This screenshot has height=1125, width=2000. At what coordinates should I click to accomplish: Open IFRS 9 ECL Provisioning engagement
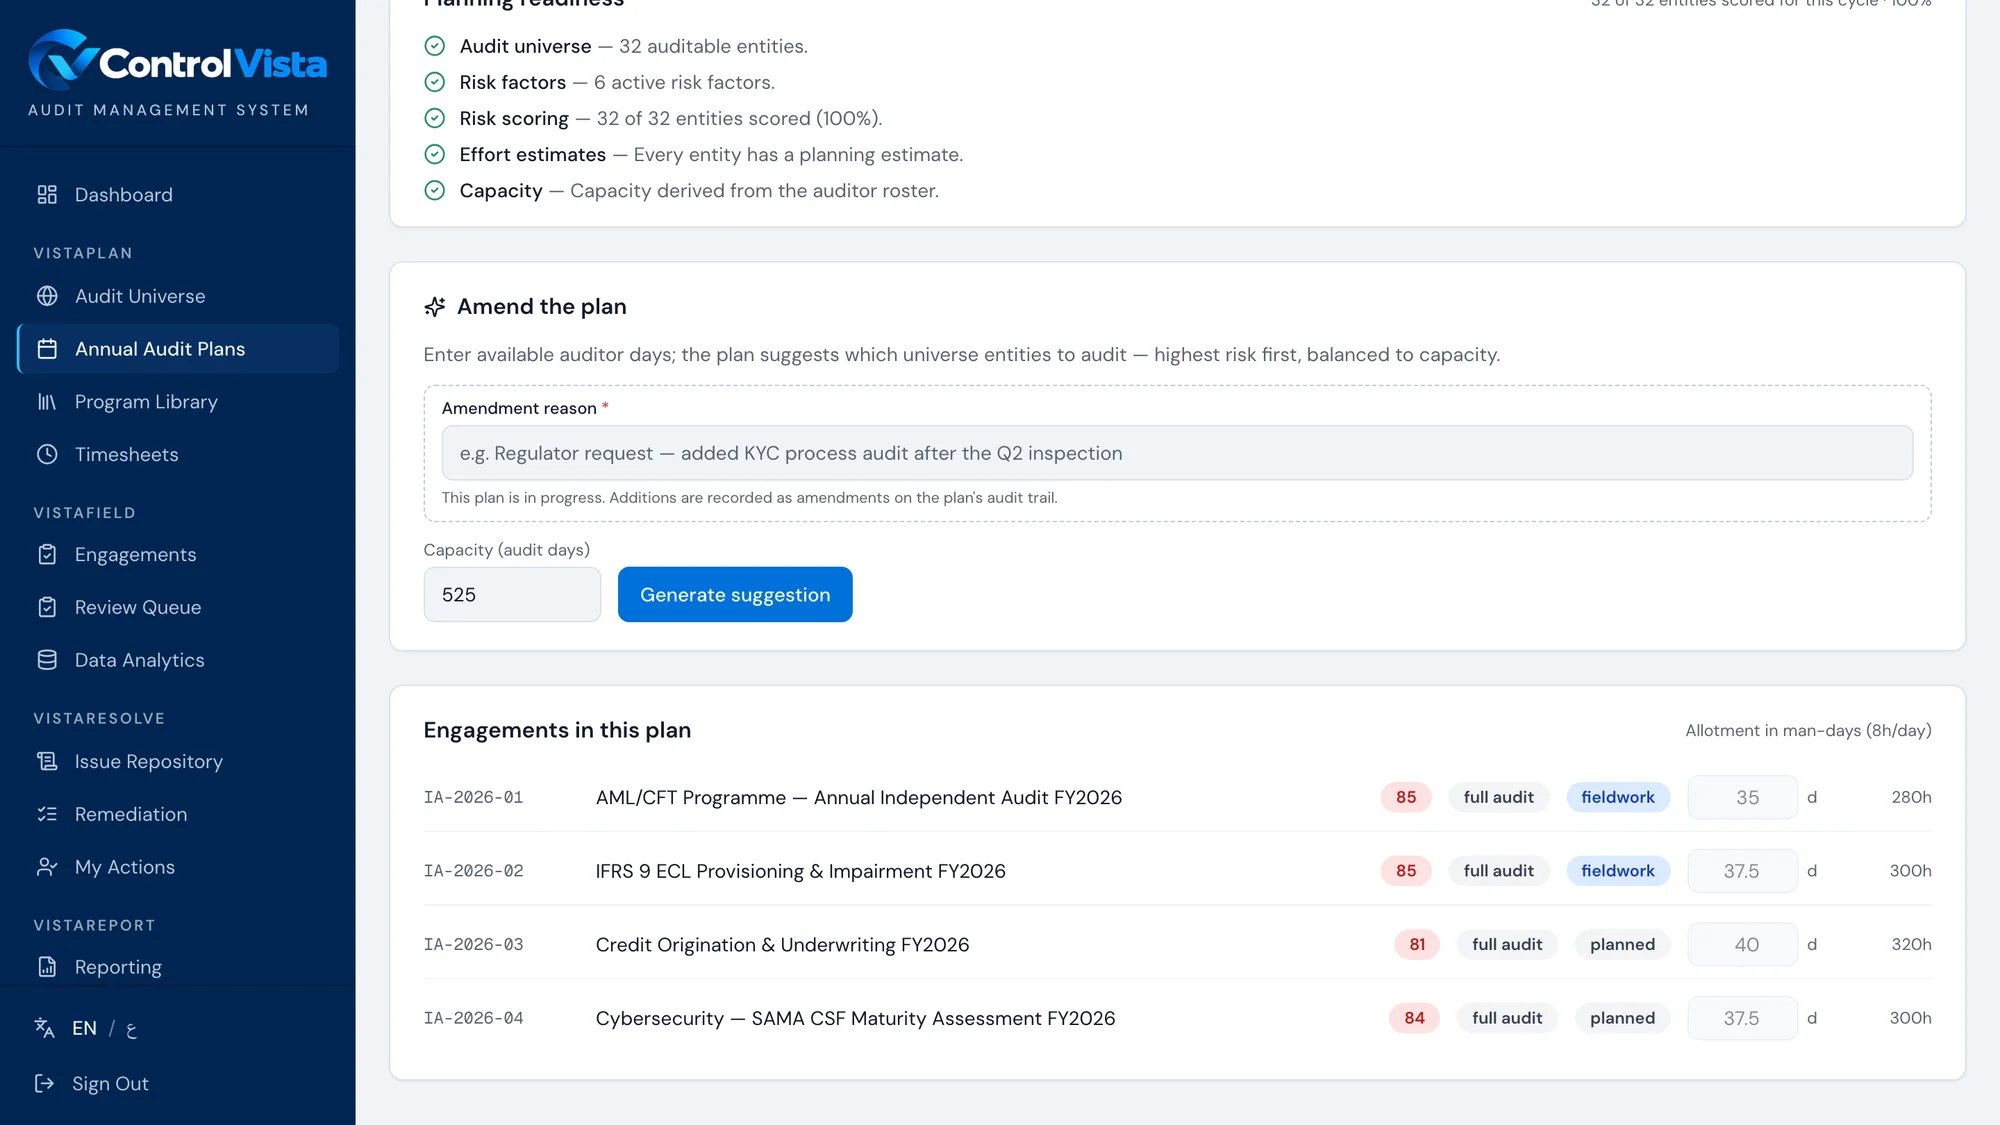click(801, 871)
